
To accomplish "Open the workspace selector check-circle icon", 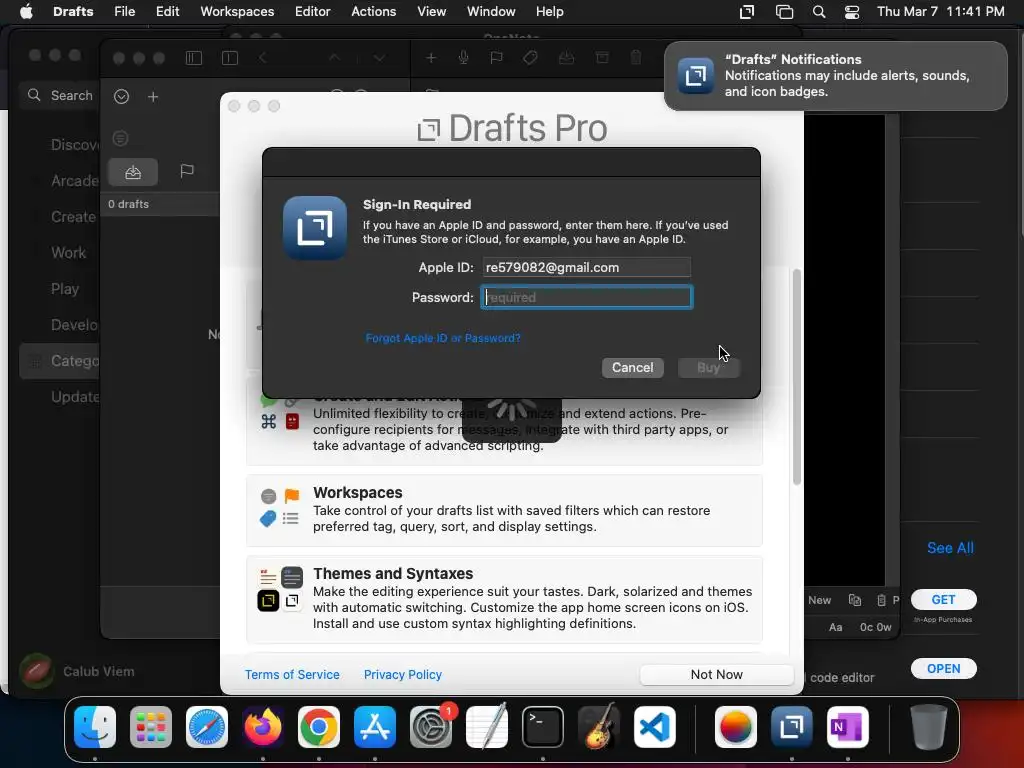I will pyautogui.click(x=121, y=97).
